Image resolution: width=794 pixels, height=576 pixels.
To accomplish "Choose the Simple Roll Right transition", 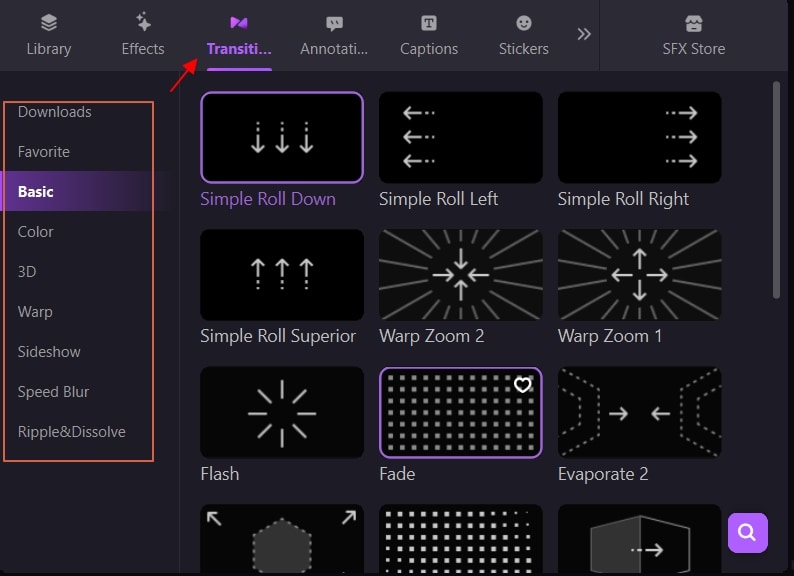I will 639,137.
